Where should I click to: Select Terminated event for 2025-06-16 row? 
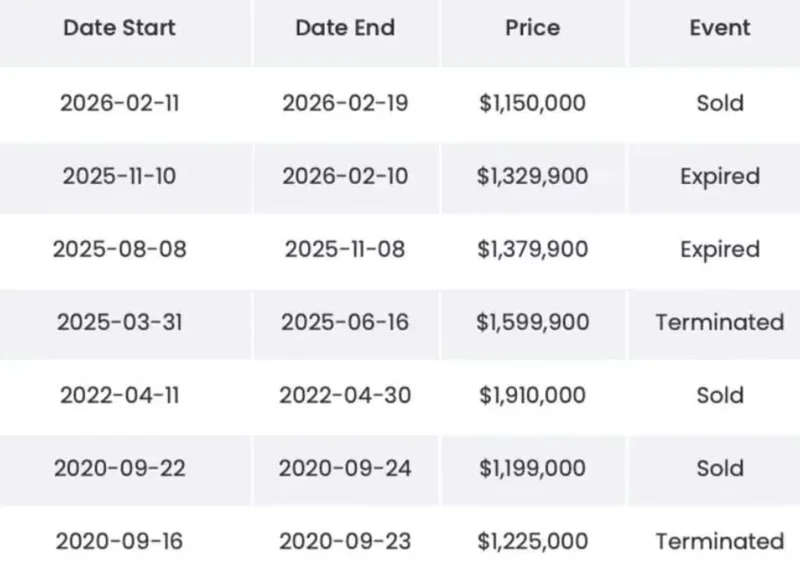pos(719,322)
